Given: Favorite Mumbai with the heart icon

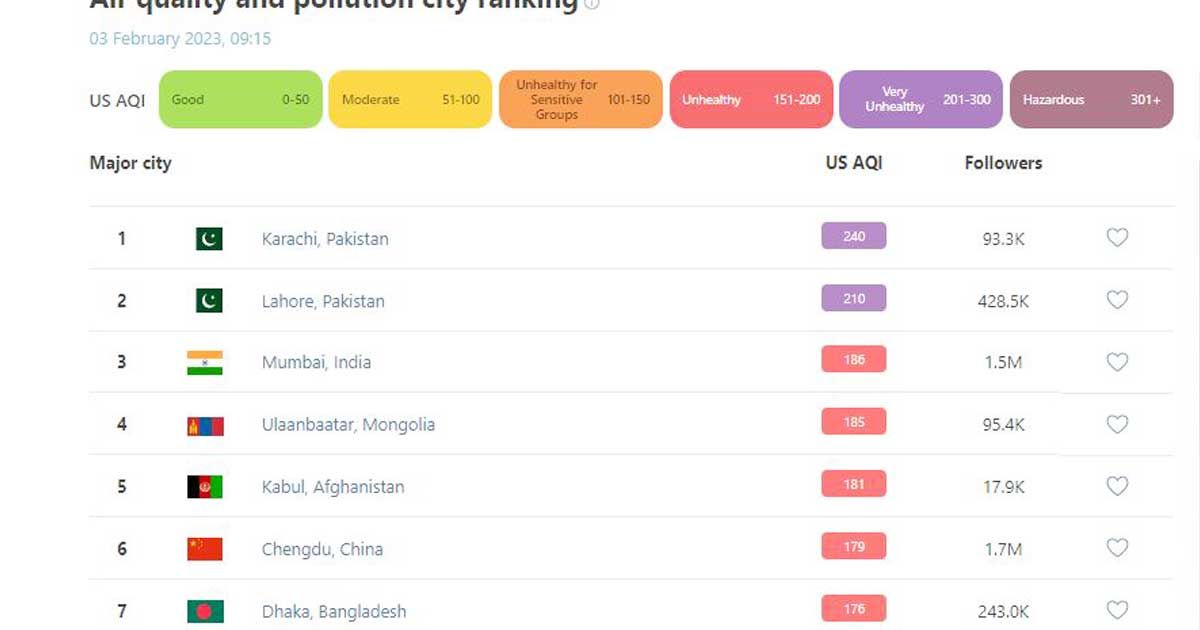Looking at the screenshot, I should tap(1117, 362).
